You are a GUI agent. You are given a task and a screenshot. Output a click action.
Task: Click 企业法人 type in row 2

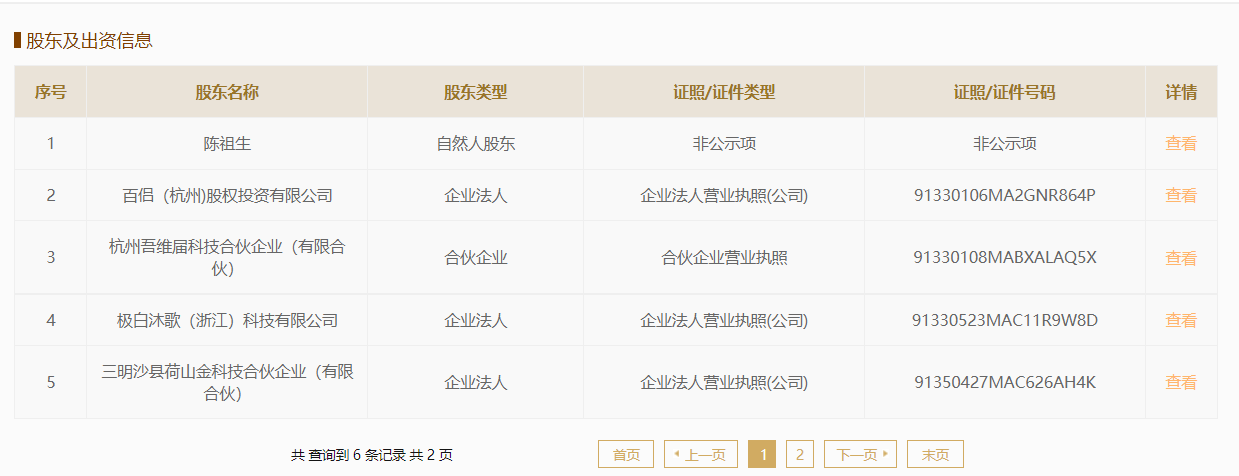click(x=476, y=195)
